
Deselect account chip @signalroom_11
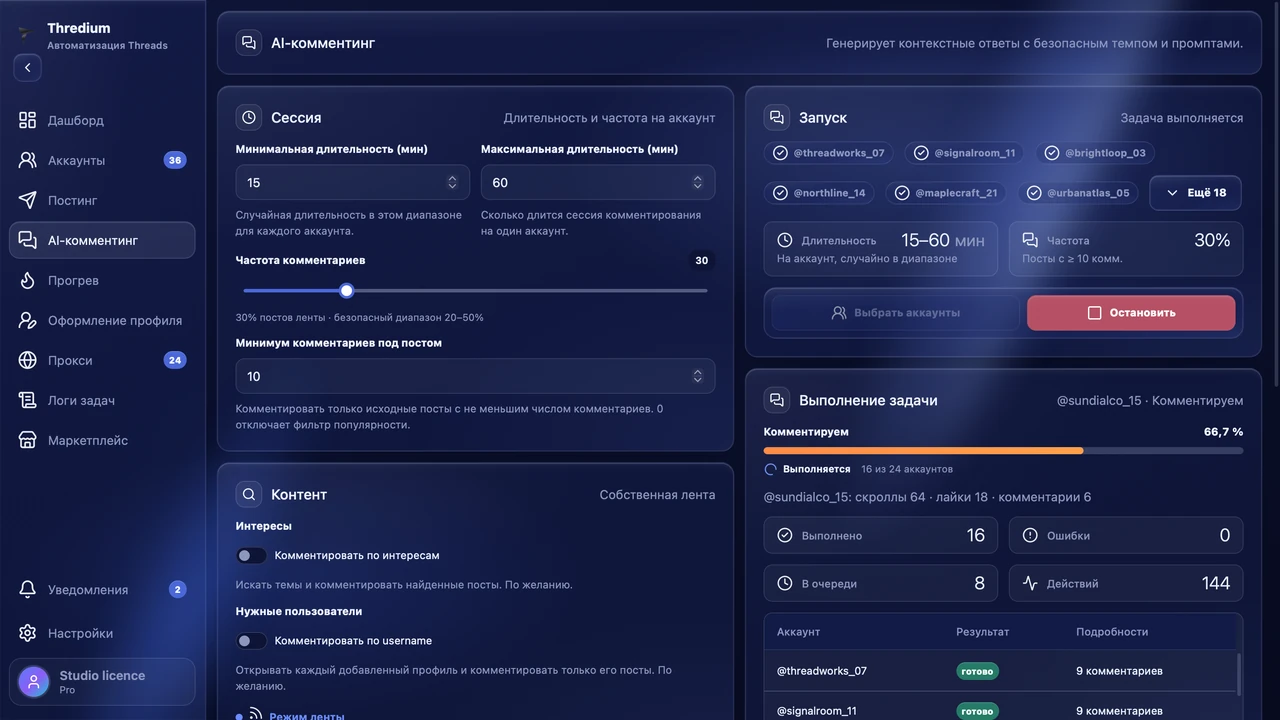coord(965,153)
